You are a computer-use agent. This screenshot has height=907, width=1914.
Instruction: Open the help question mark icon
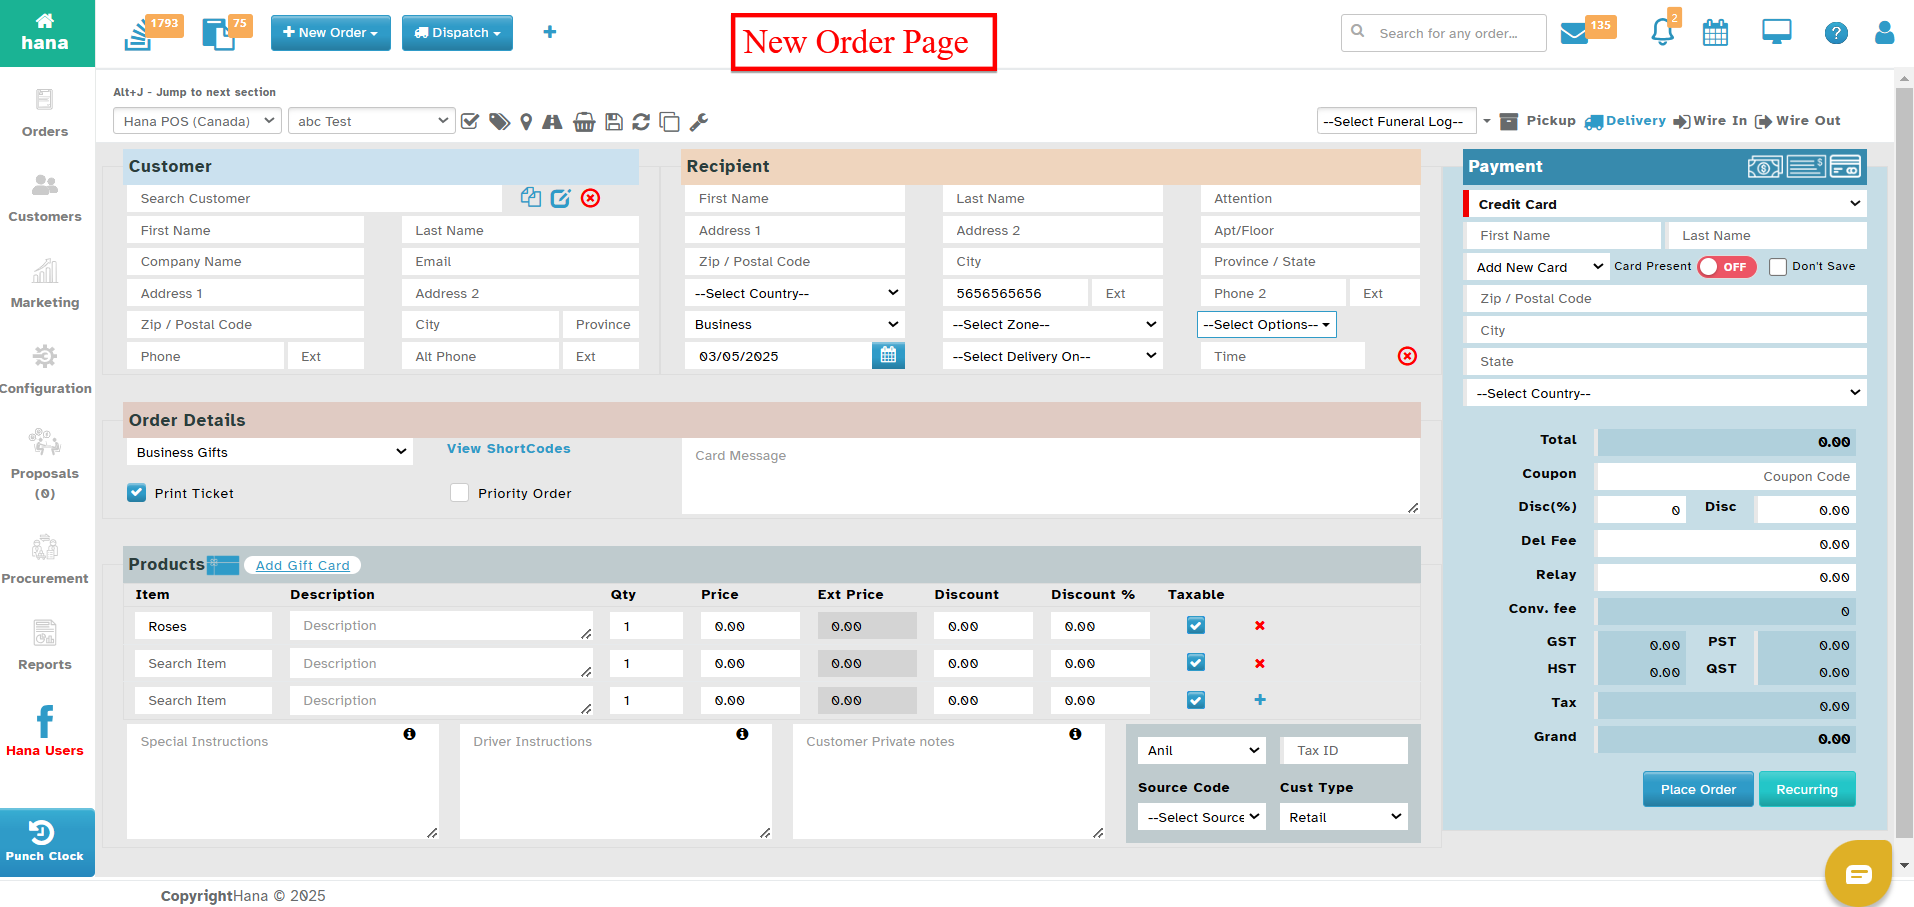(1836, 33)
